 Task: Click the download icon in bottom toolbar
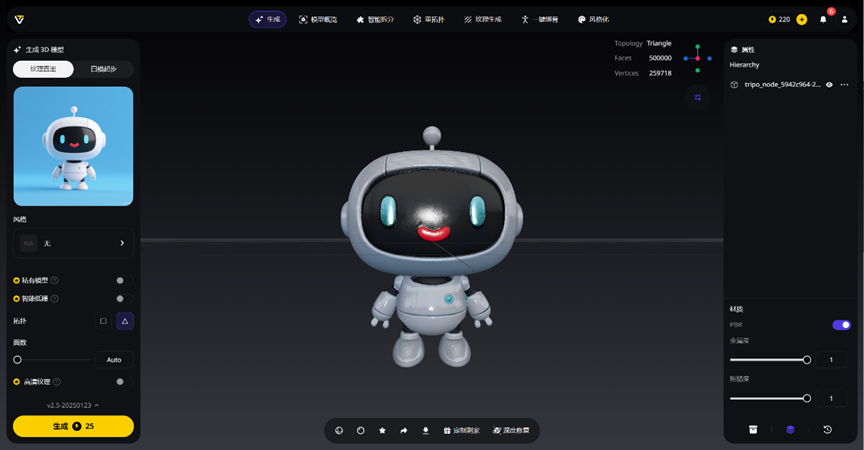pyautogui.click(x=425, y=431)
